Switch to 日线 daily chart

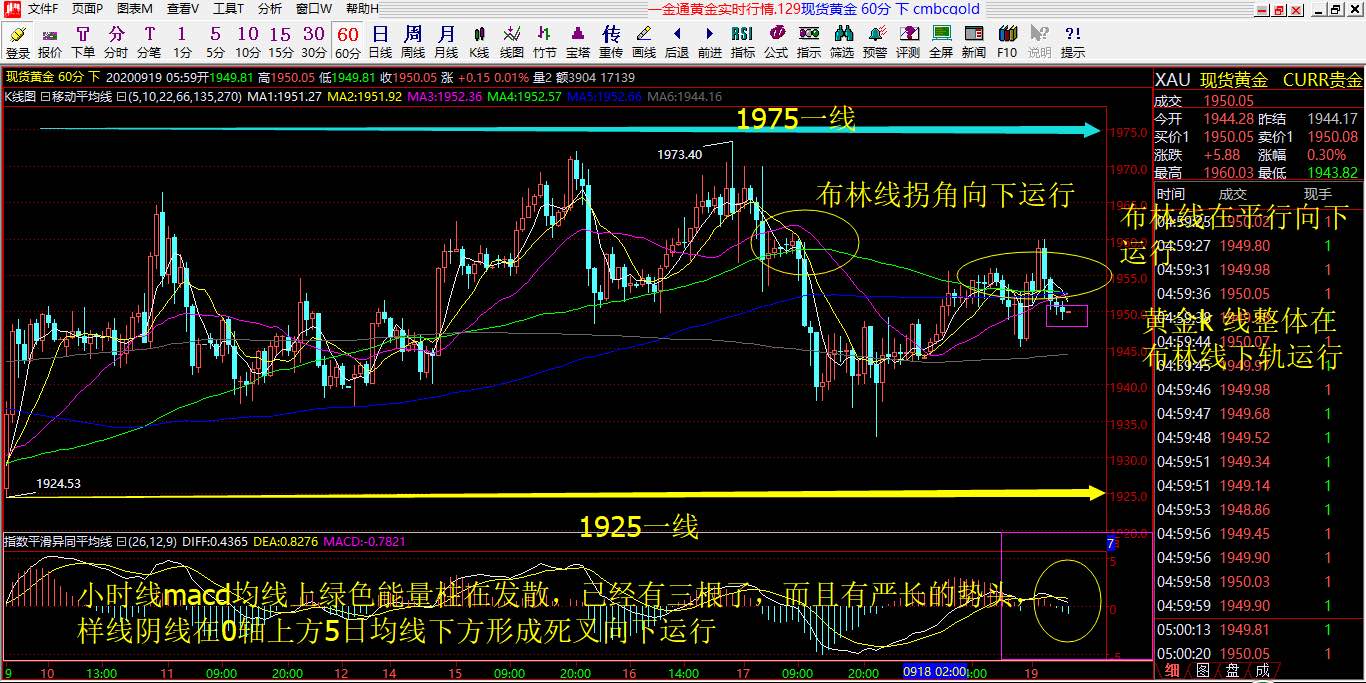(380, 42)
